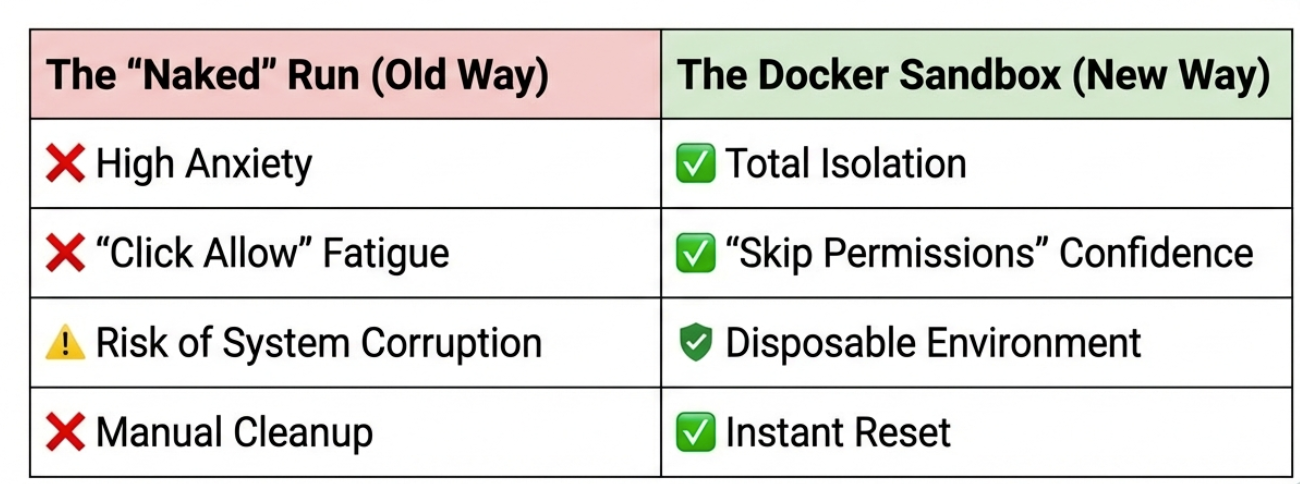Click the yellow warning triangle icon

pyautogui.click(x=66, y=344)
